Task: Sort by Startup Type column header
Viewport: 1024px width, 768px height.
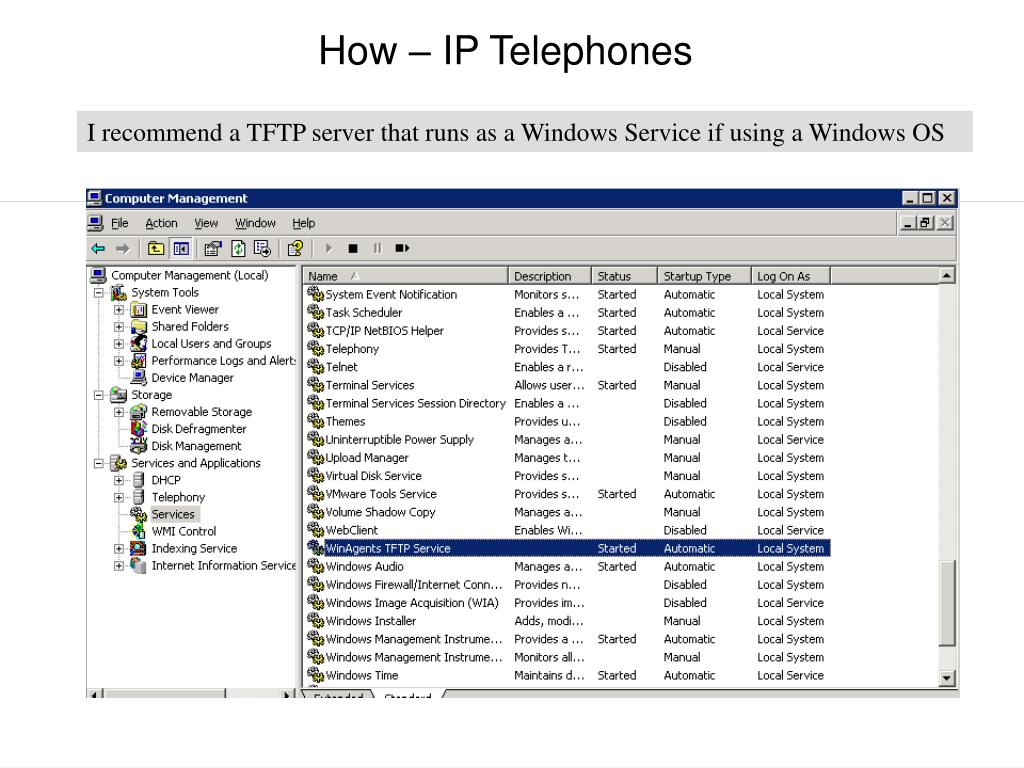Action: click(x=705, y=276)
